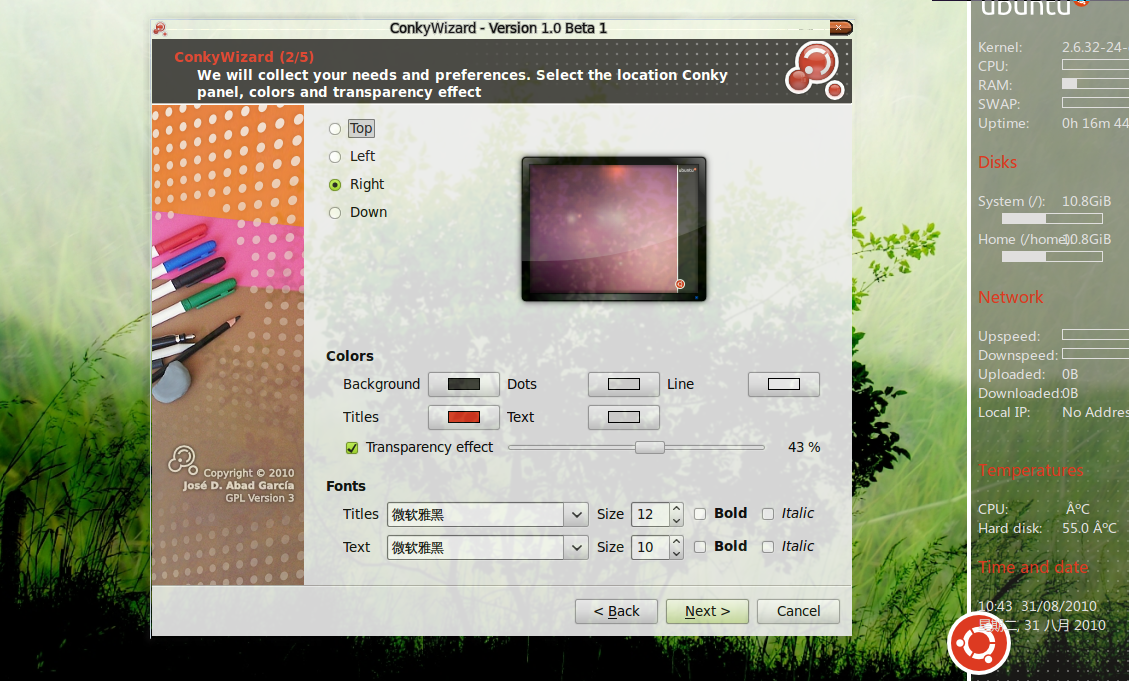
Task: Select the Right location radio button
Action: coord(335,185)
